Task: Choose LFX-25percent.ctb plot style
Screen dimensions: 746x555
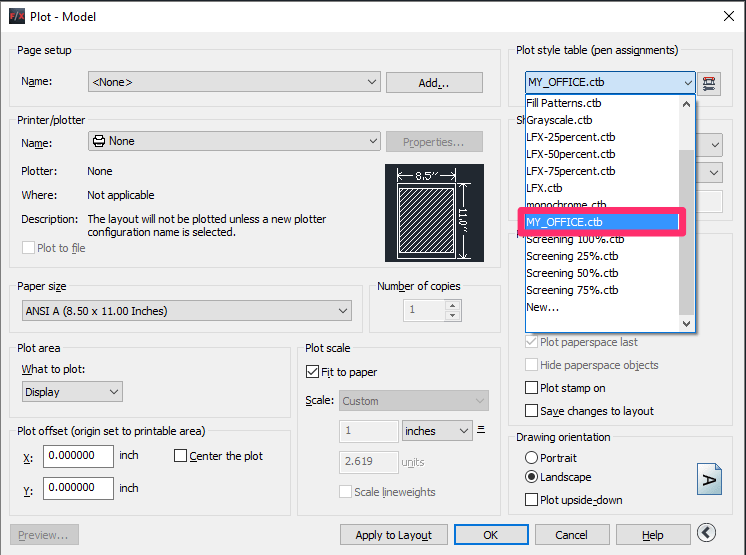Action: (x=602, y=137)
